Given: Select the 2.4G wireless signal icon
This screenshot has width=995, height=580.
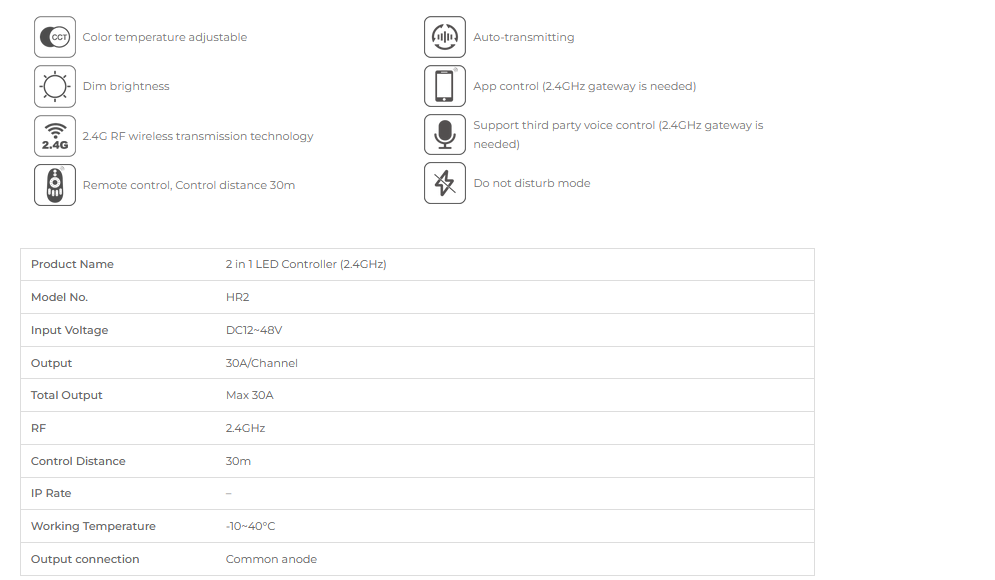Looking at the screenshot, I should [55, 136].
